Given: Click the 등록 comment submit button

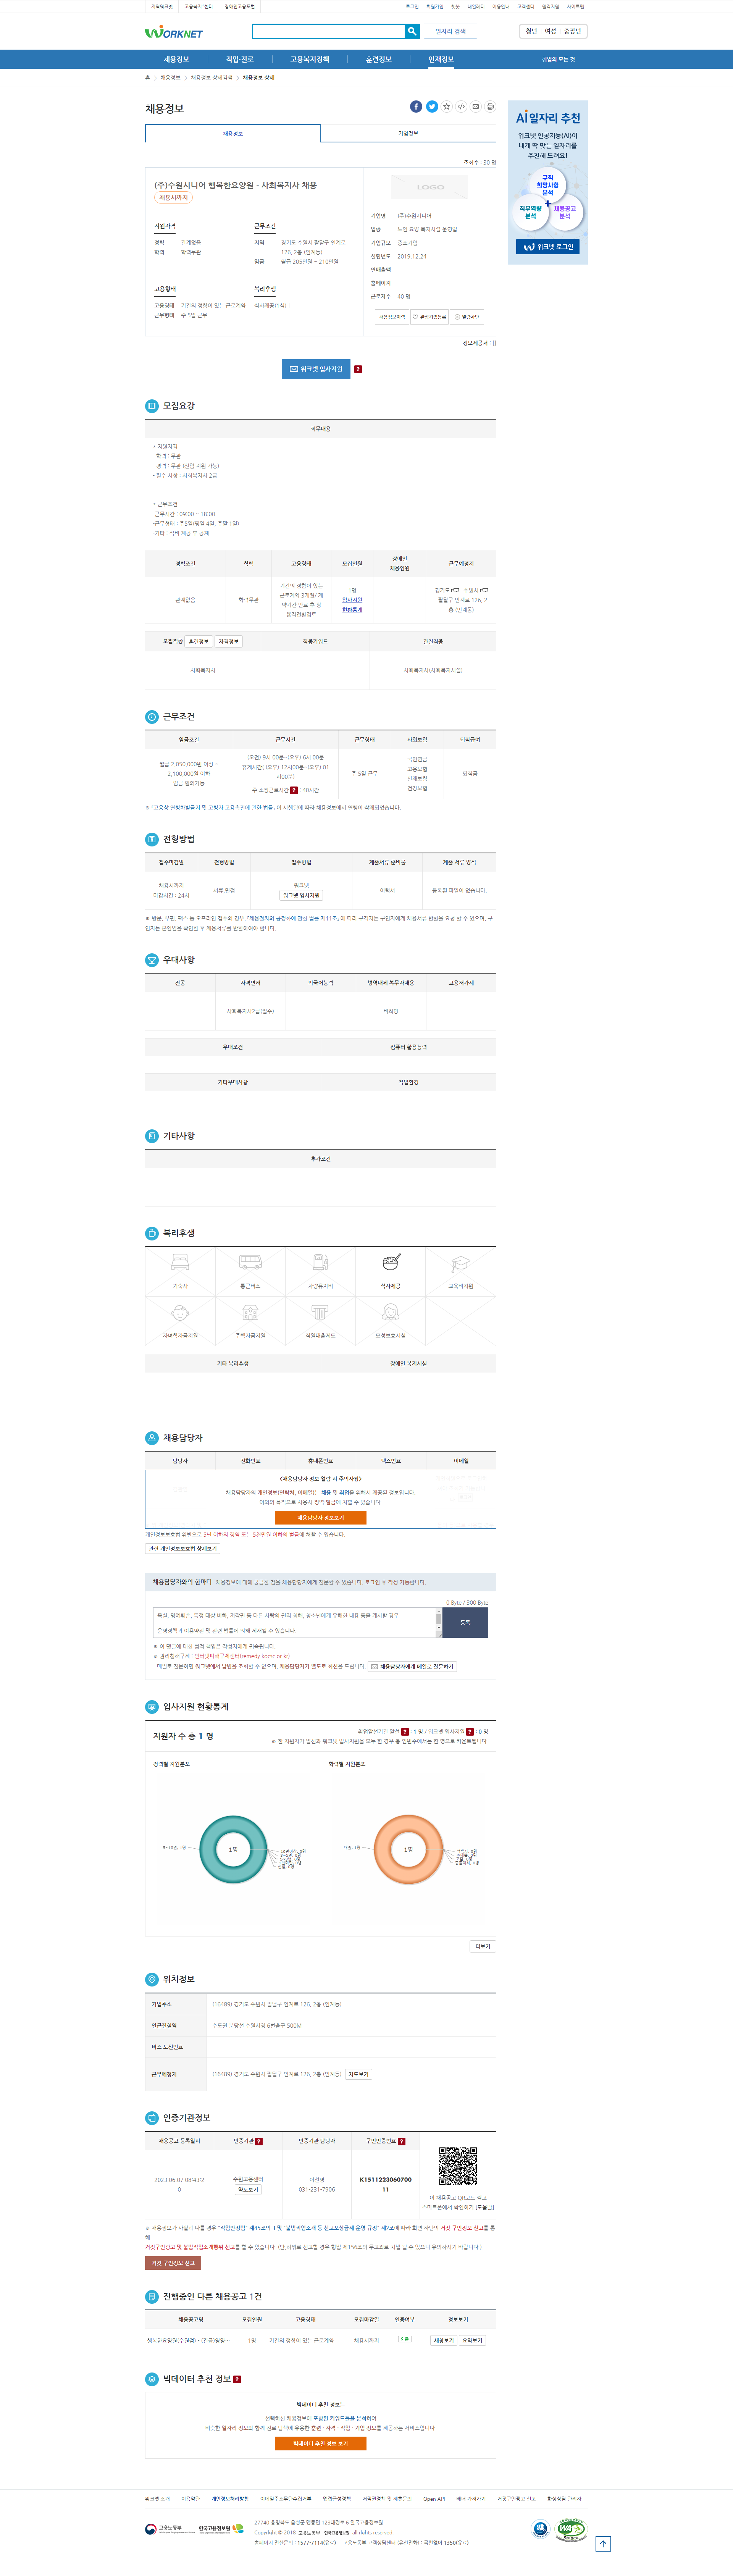Looking at the screenshot, I should coord(465,1623).
